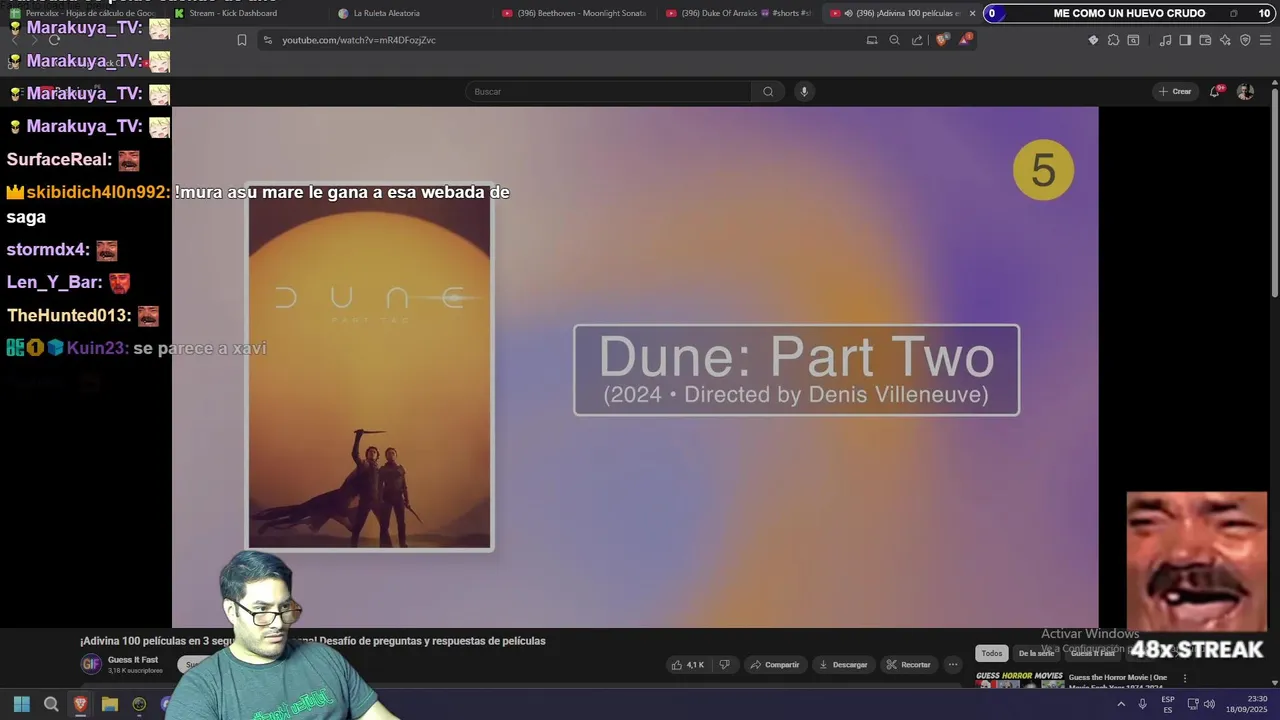The image size is (1280, 720).
Task: Click the ESP language indicator in tray
Action: click(x=1168, y=704)
